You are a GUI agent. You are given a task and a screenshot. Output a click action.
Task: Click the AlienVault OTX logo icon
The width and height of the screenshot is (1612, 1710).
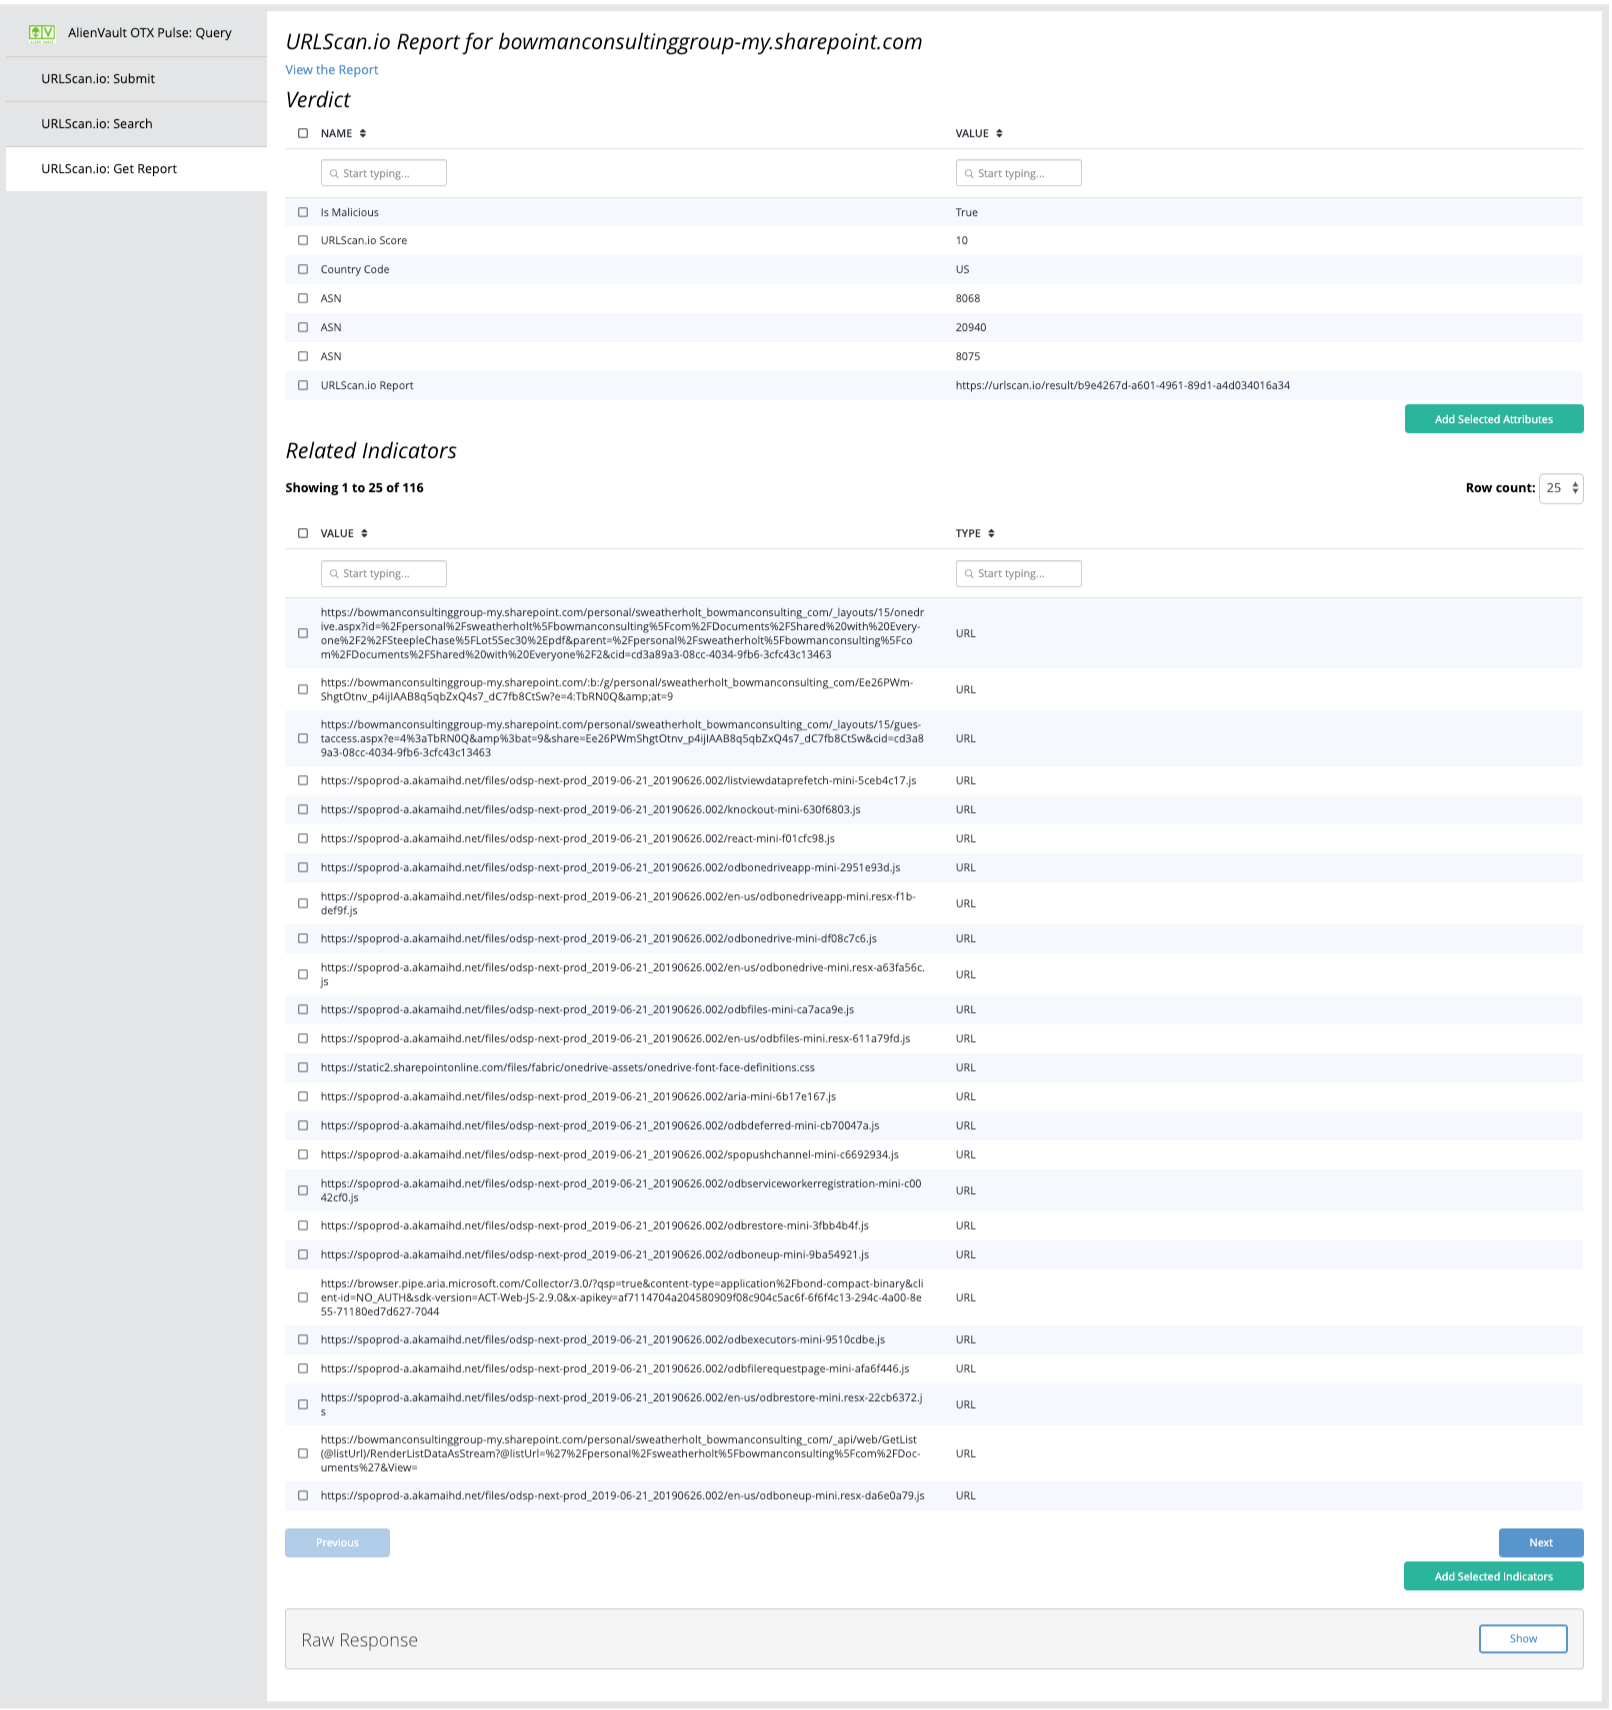(x=42, y=33)
